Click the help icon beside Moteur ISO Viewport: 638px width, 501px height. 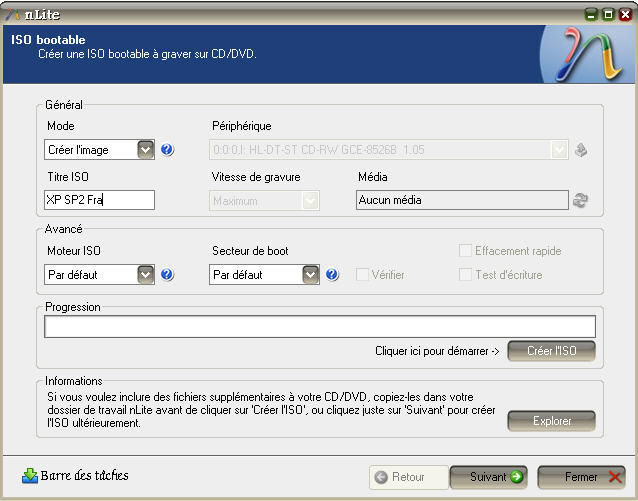(x=167, y=275)
